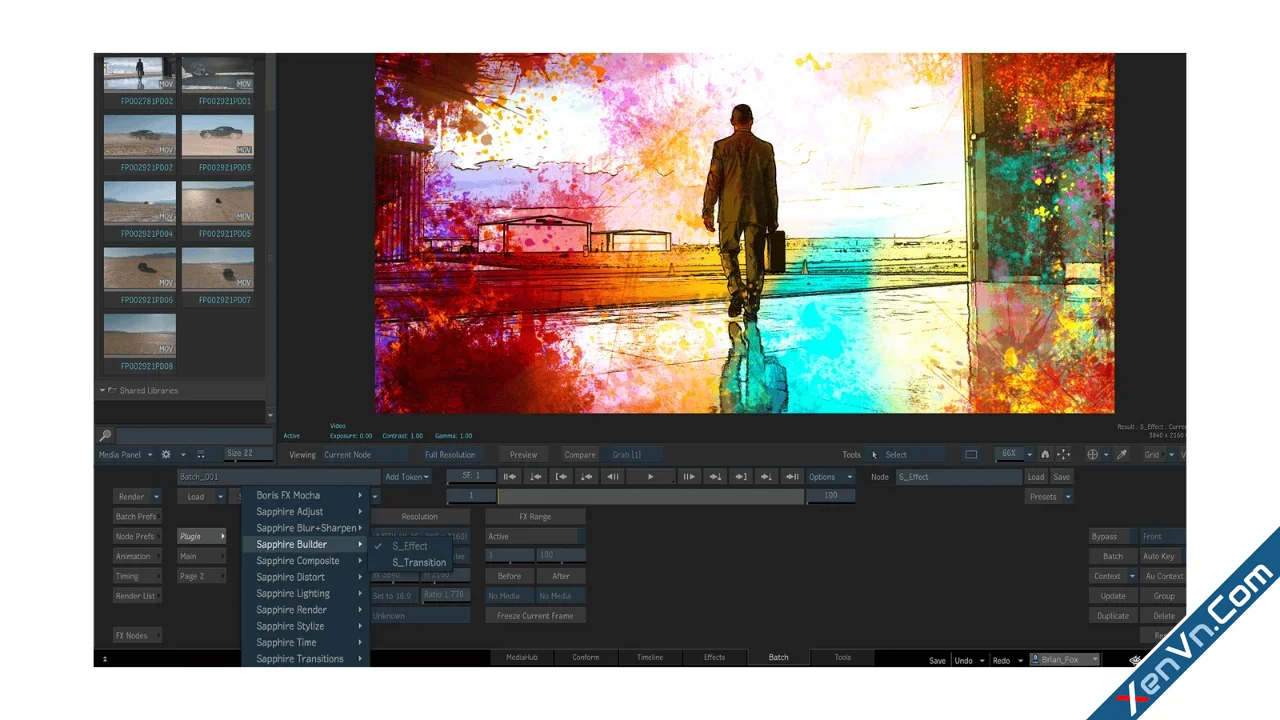Step forward one frame transport button

tap(689, 477)
